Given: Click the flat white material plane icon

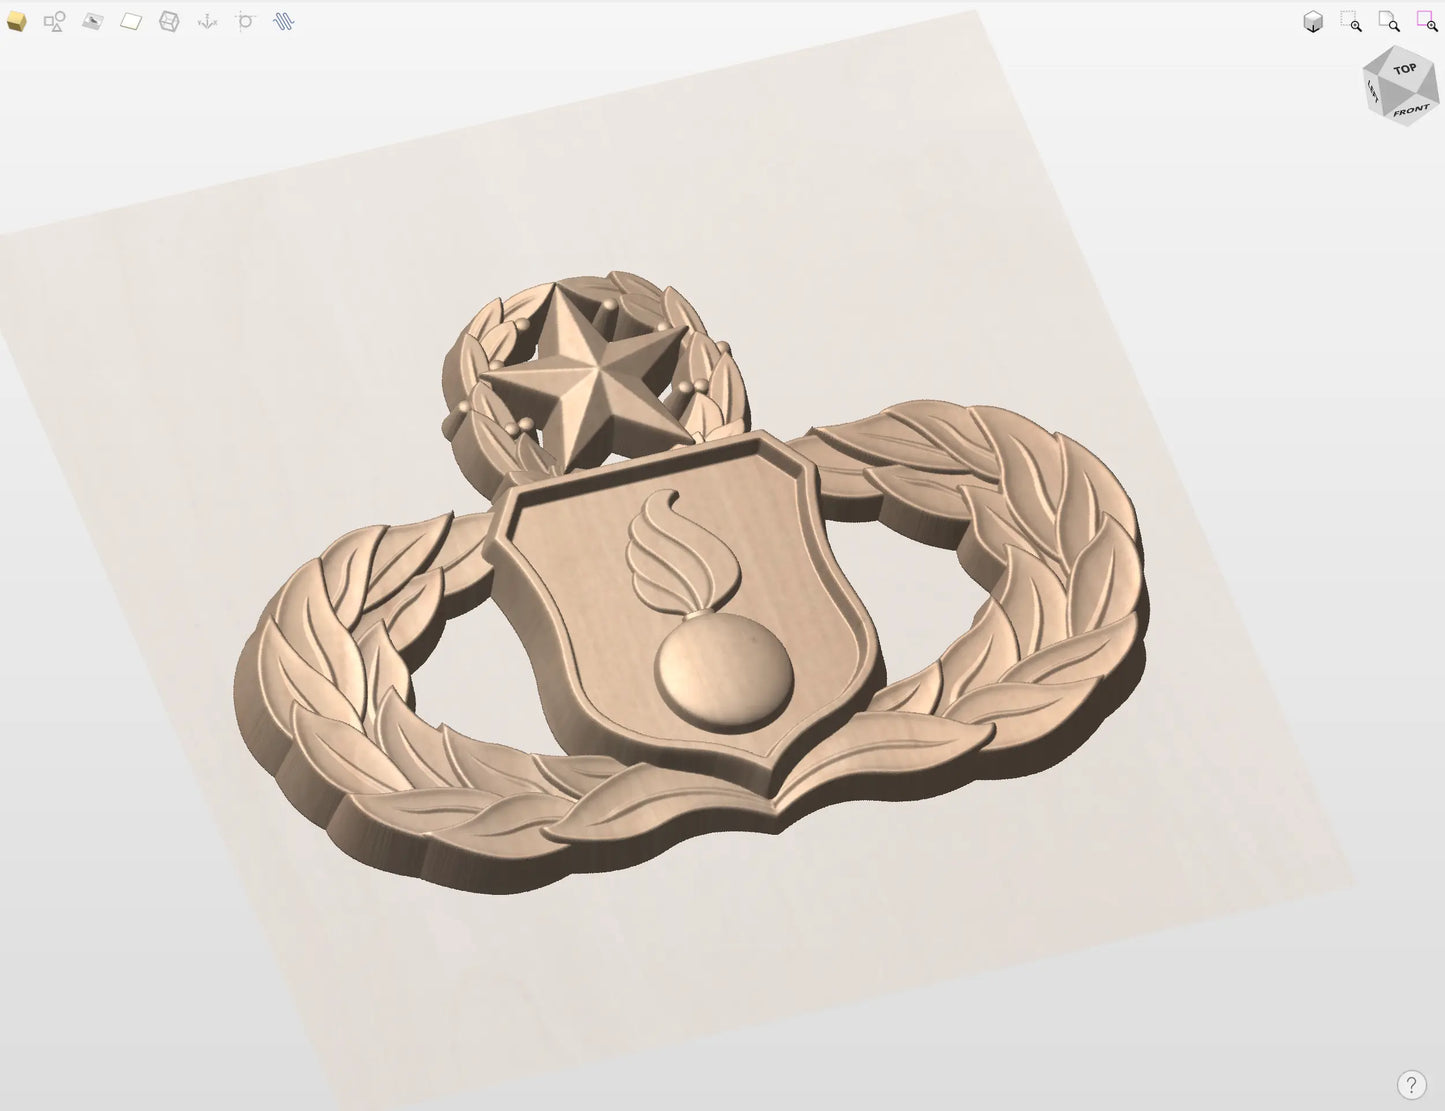Looking at the screenshot, I should coord(131,21).
